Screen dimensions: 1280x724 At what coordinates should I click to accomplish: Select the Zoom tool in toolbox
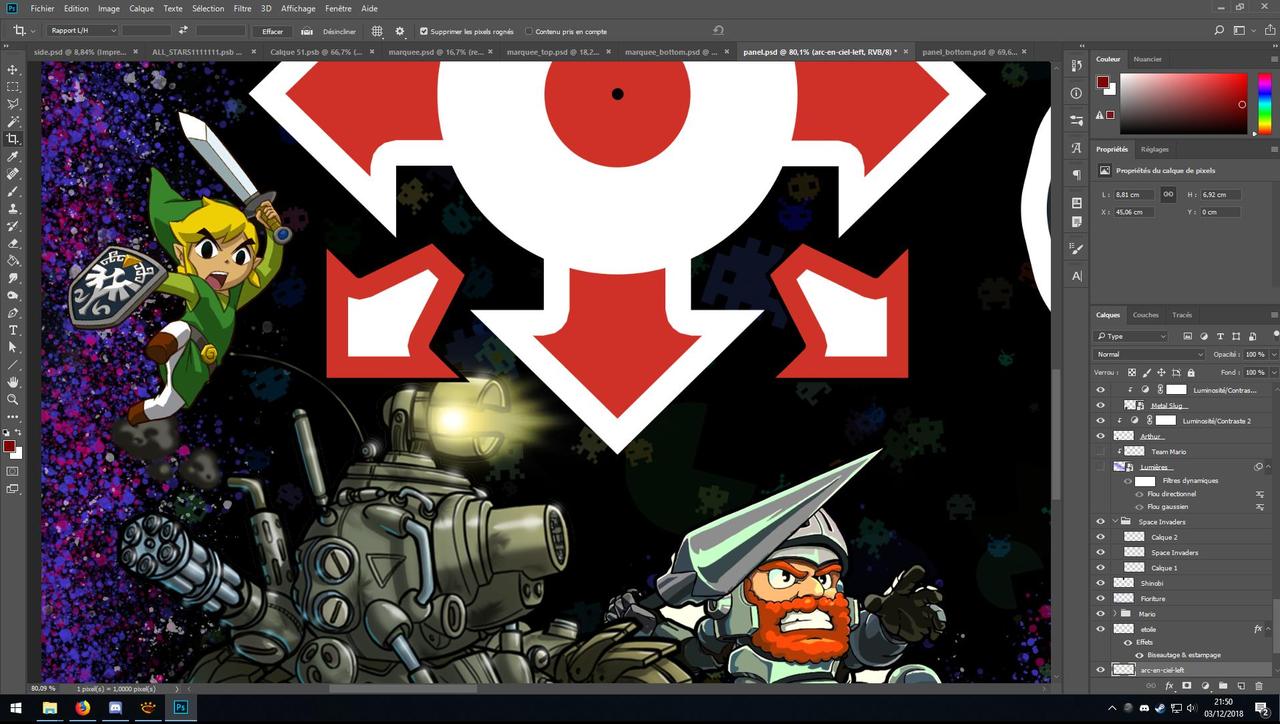point(13,399)
